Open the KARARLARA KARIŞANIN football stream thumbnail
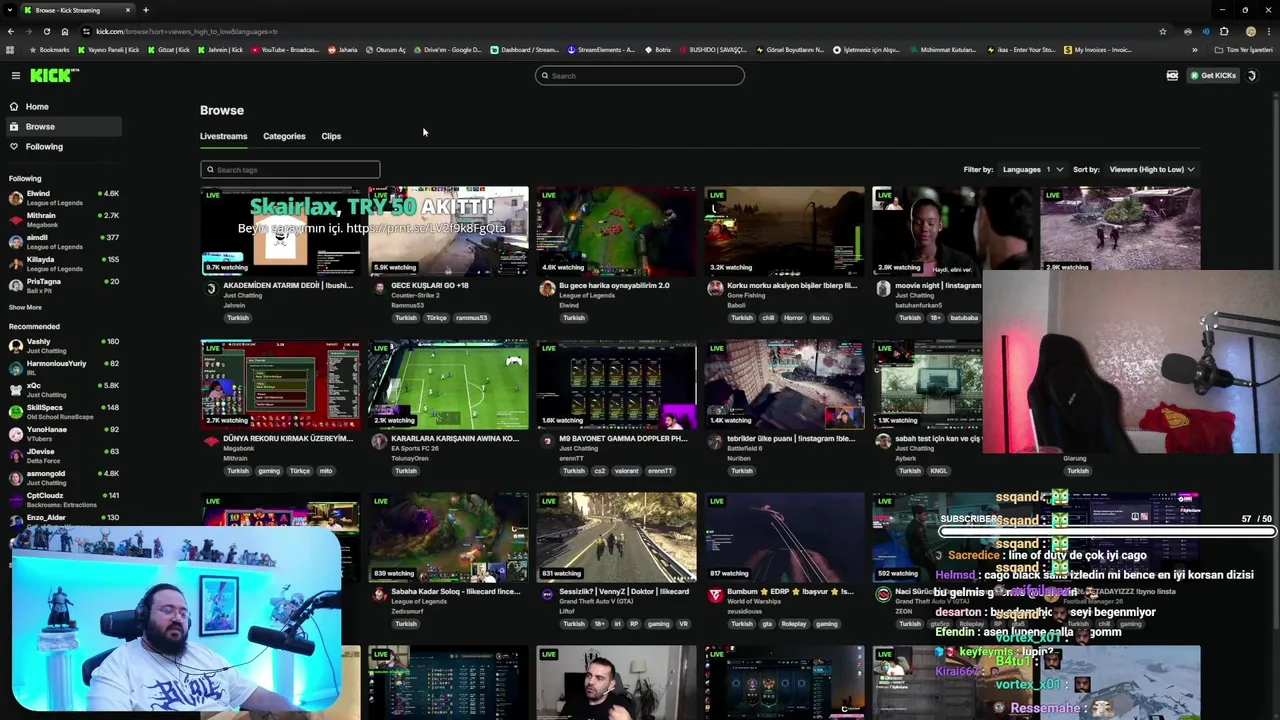Screen dimensions: 1280x720 [x=448, y=384]
